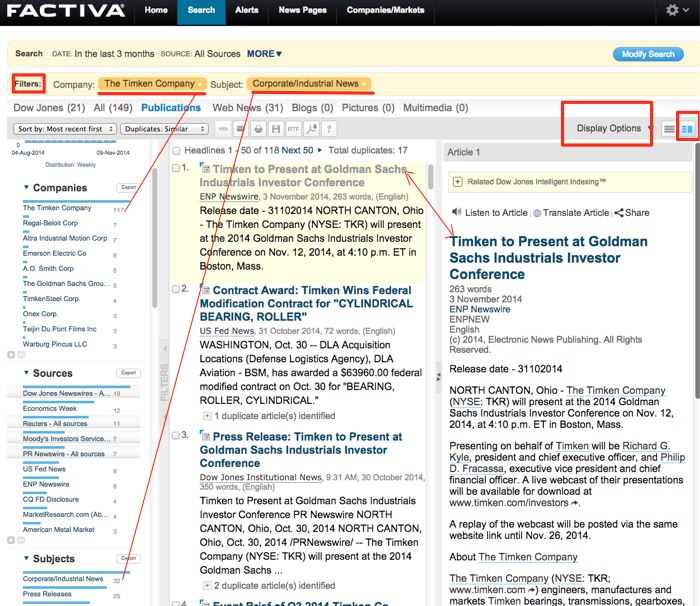Open Dow Jones Institutional News source link
The width and height of the screenshot is (700, 606).
pyautogui.click(x=261, y=477)
